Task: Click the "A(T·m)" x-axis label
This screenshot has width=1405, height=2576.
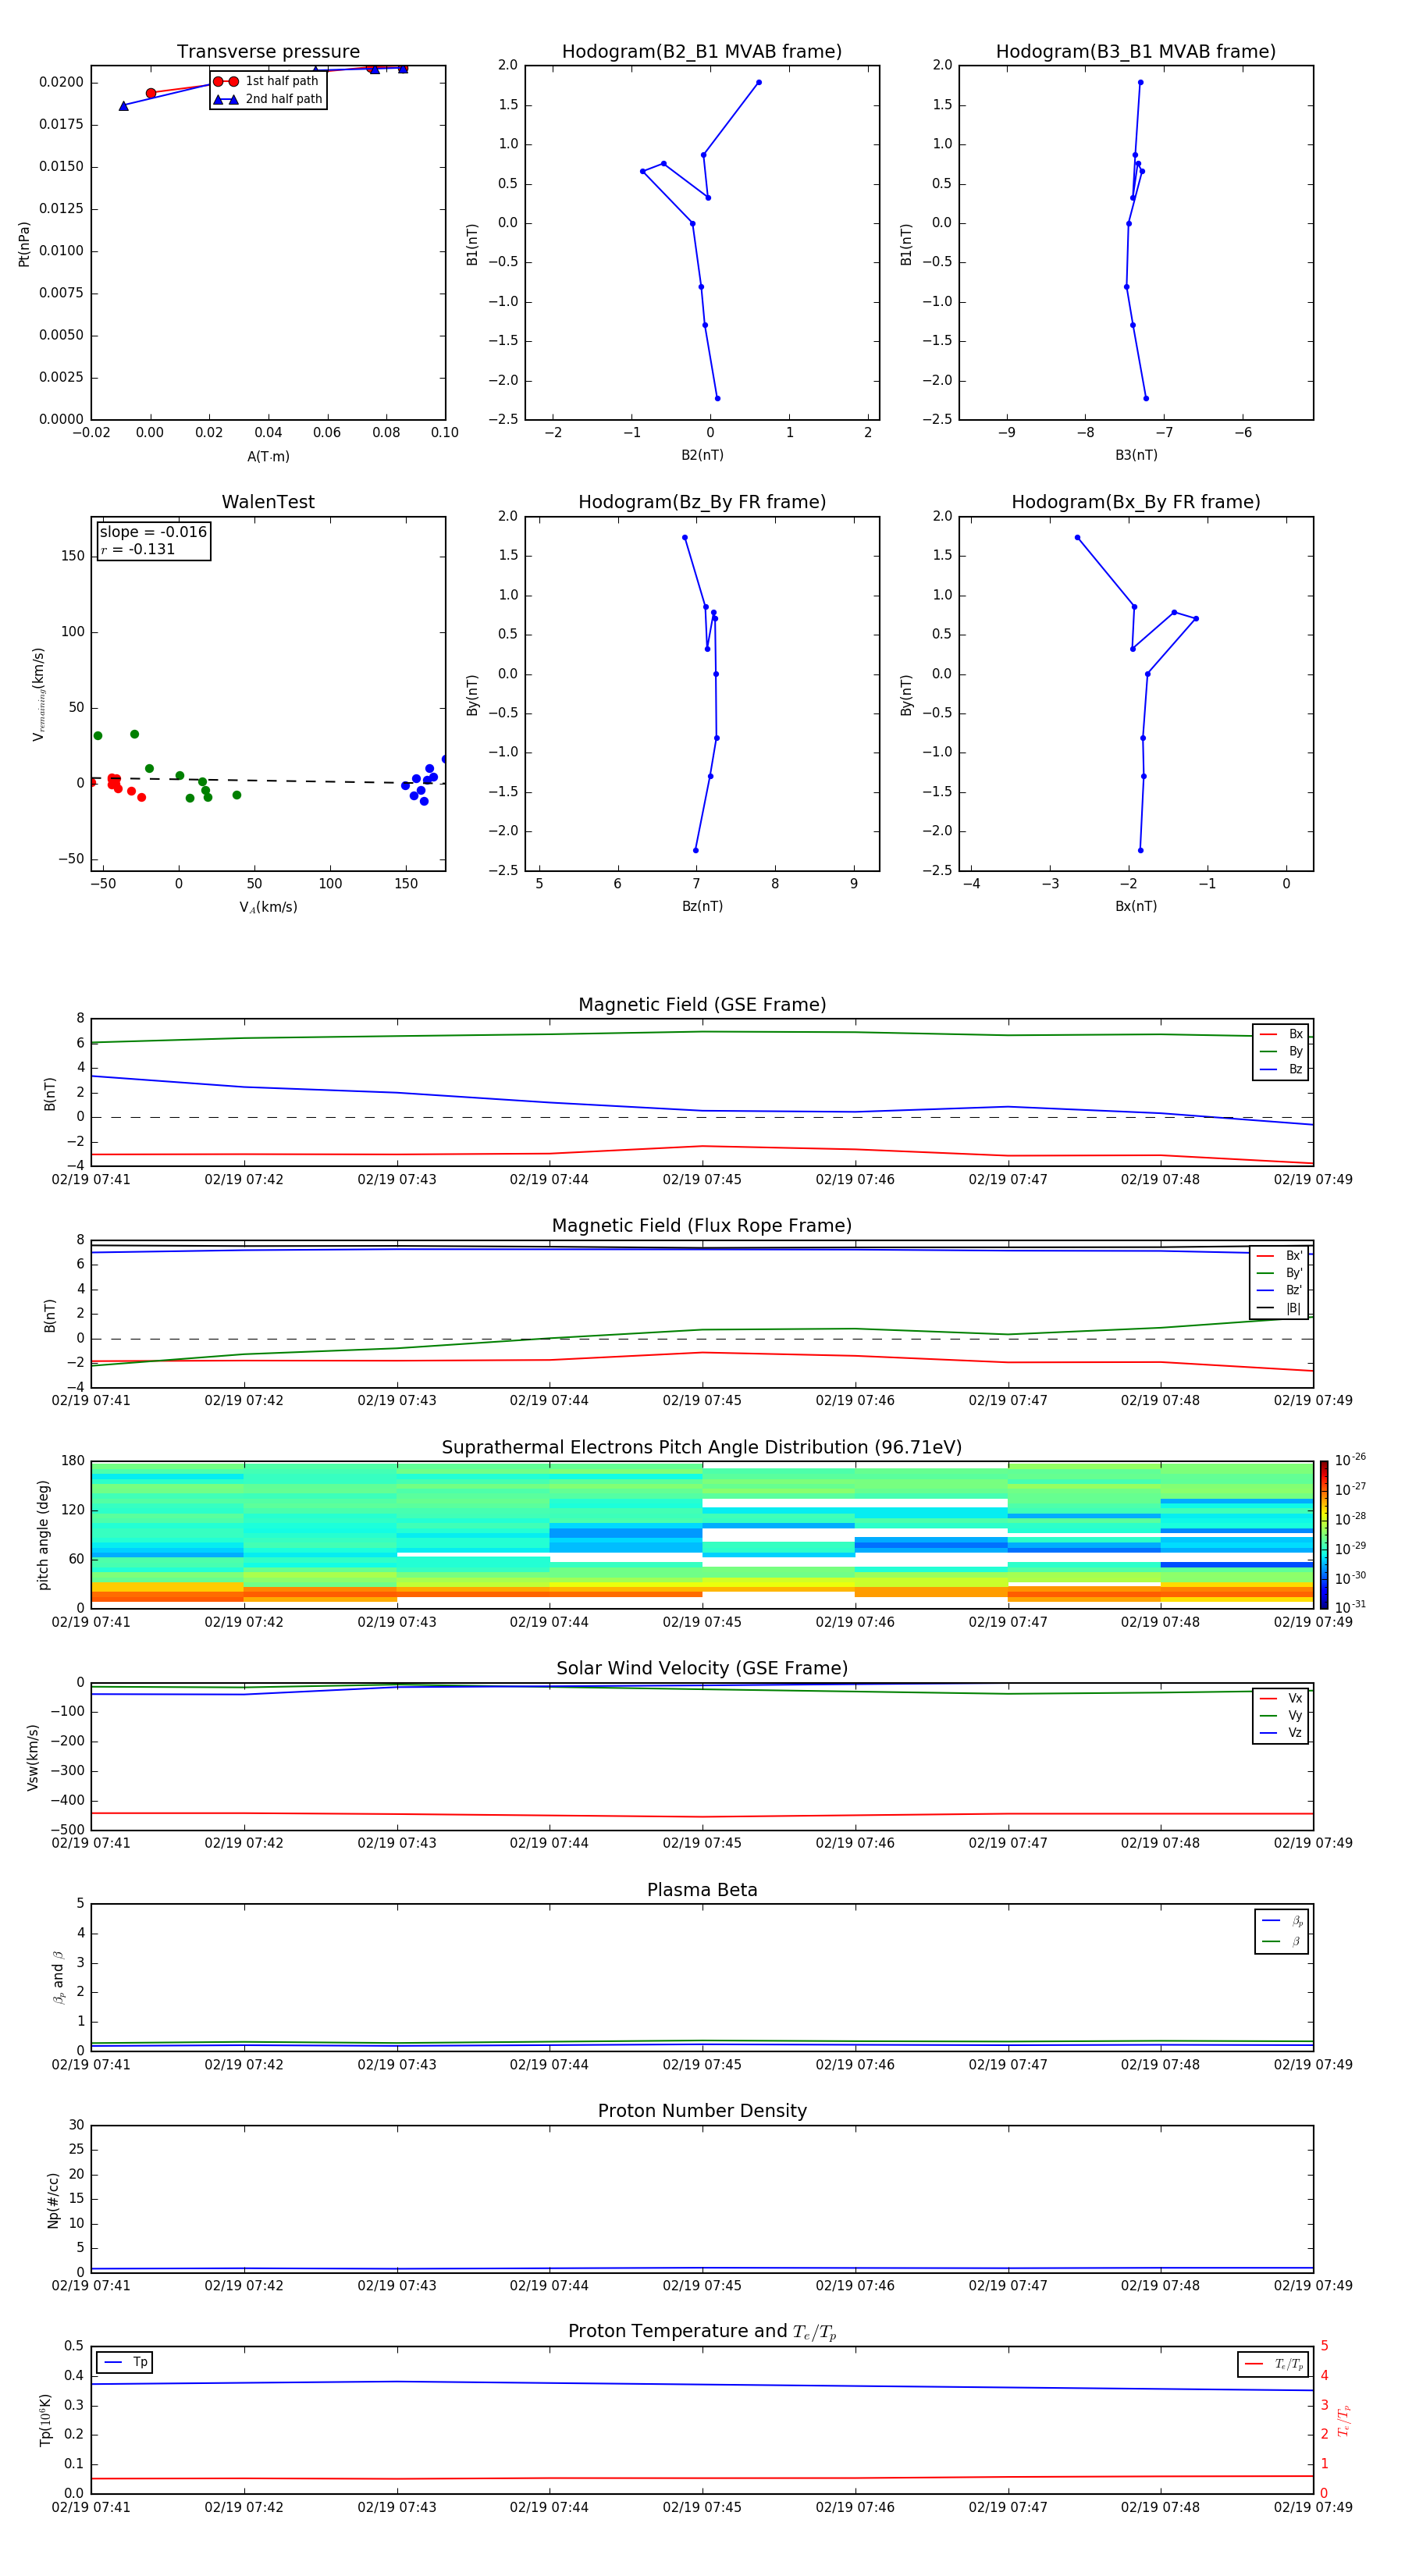Action: click(x=268, y=456)
